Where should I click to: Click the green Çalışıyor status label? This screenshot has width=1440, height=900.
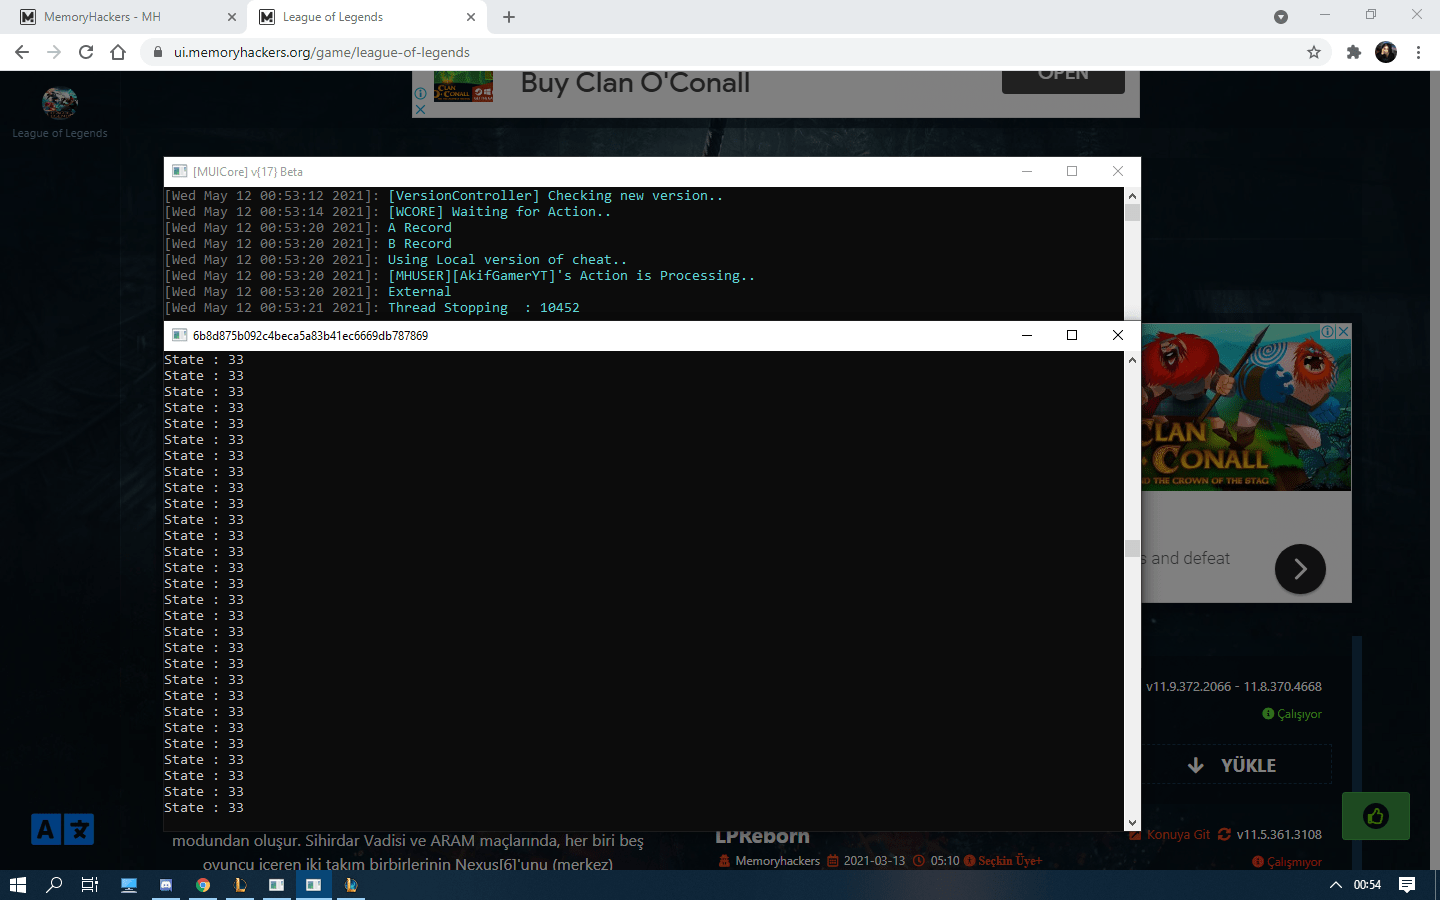tap(1299, 714)
